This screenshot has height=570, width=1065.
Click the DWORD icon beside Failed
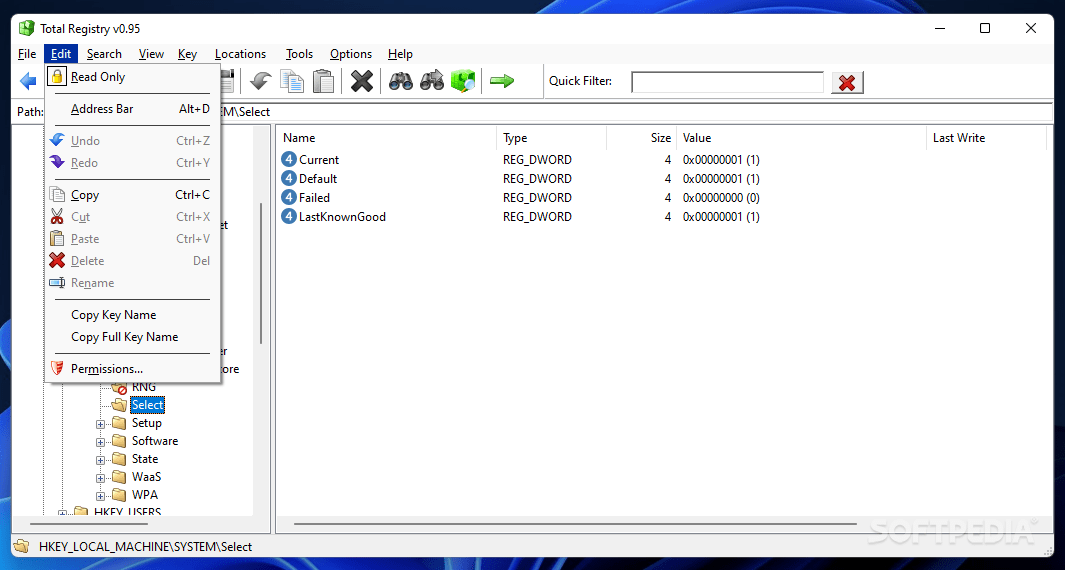tap(289, 198)
